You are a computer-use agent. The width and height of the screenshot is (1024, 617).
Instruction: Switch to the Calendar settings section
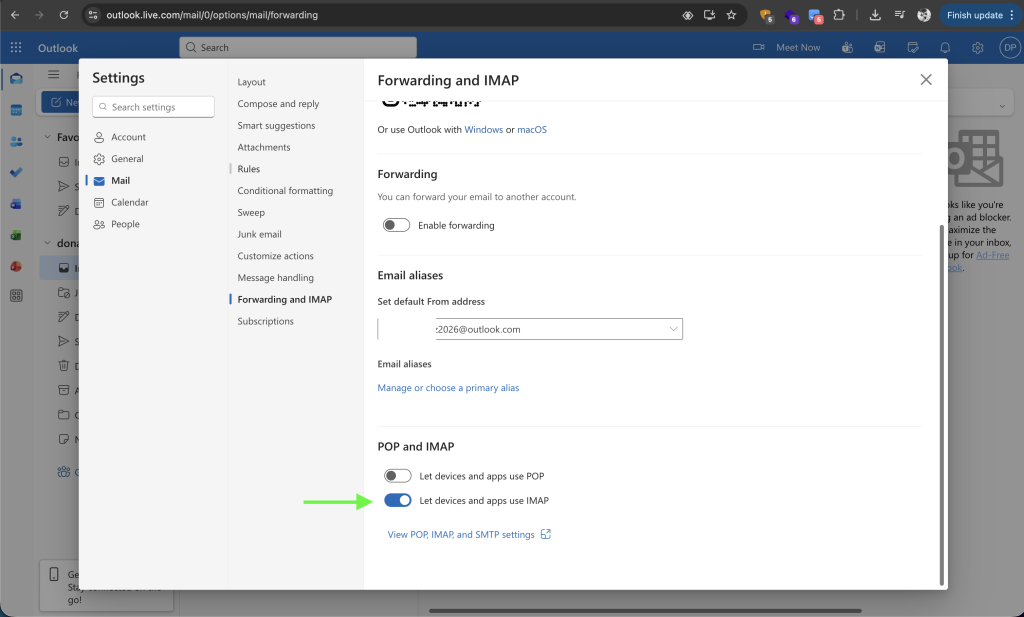coord(129,202)
